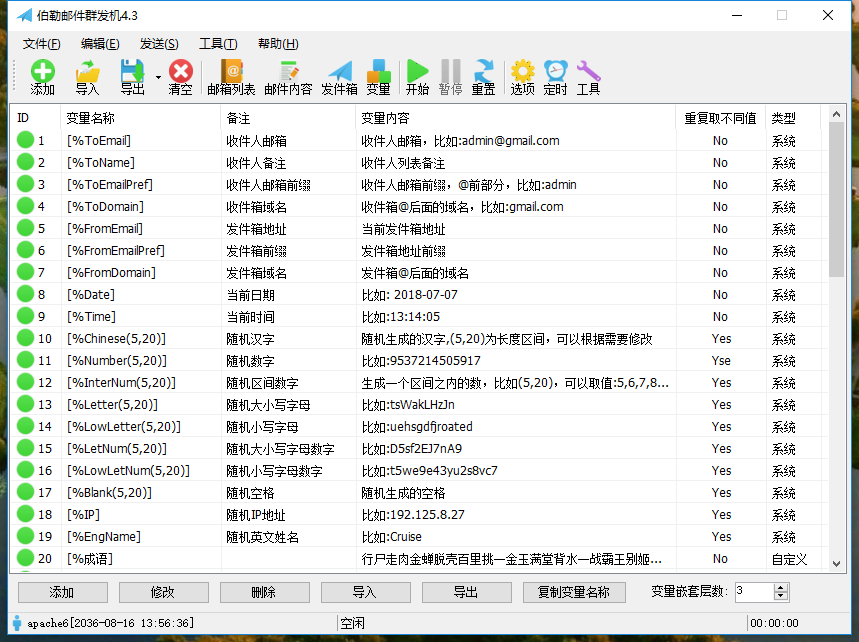Viewport: 859px width, 642px height.
Task: Click the bottom 添加 button
Action: tap(62, 593)
